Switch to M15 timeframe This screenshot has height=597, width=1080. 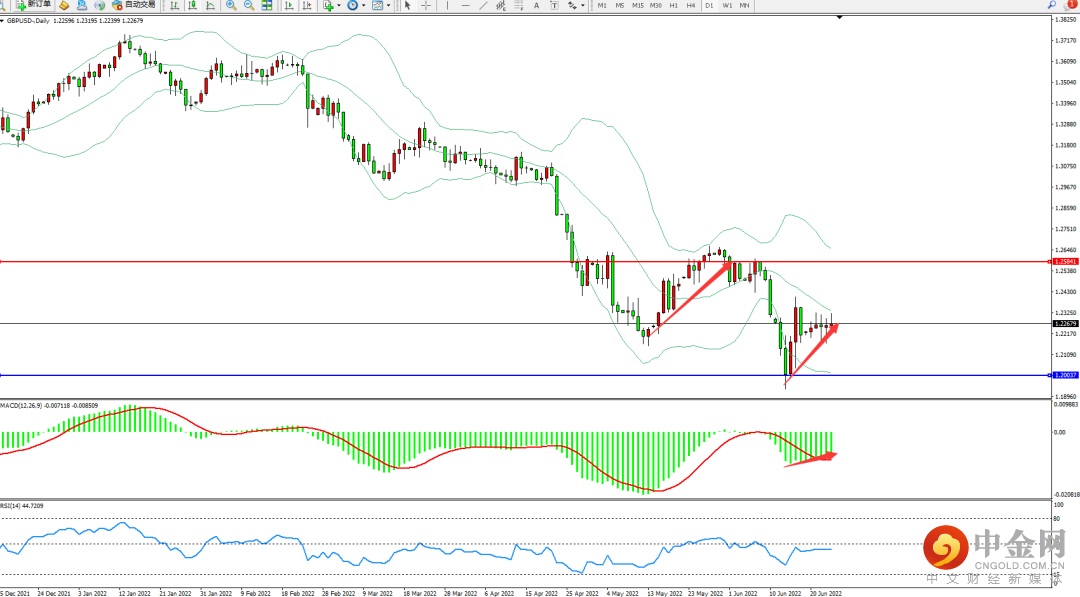coord(637,5)
